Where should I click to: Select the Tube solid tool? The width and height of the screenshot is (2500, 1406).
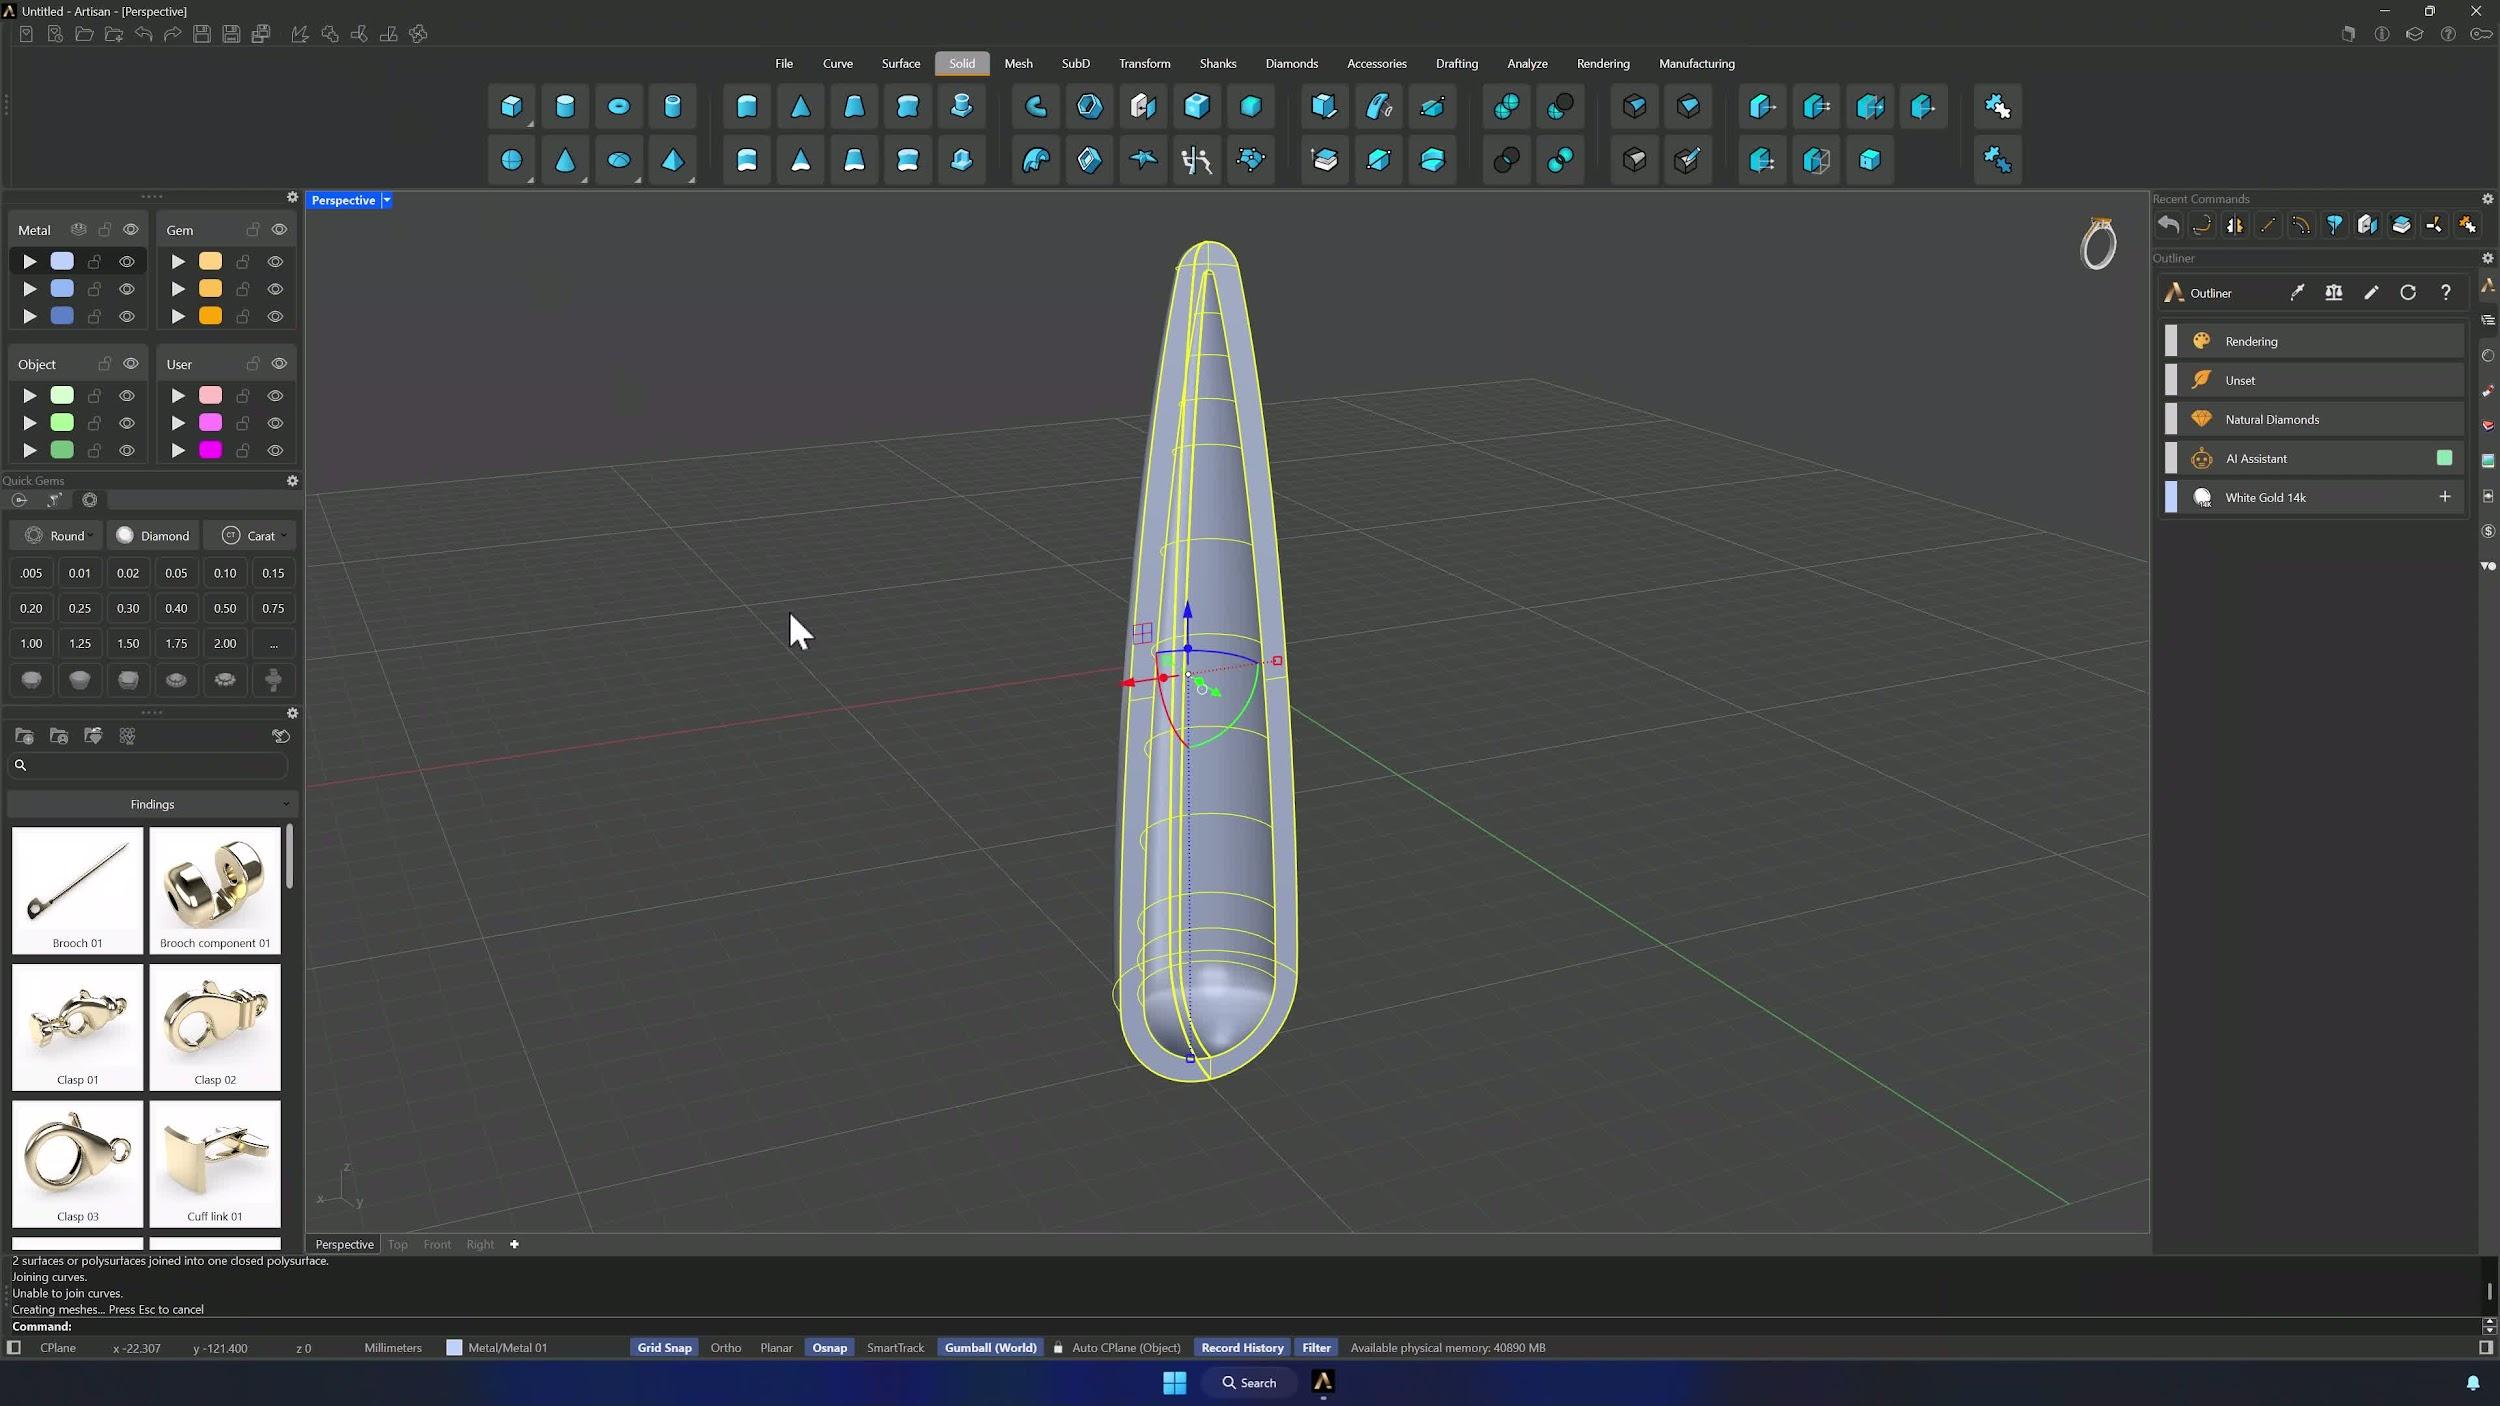tap(673, 106)
